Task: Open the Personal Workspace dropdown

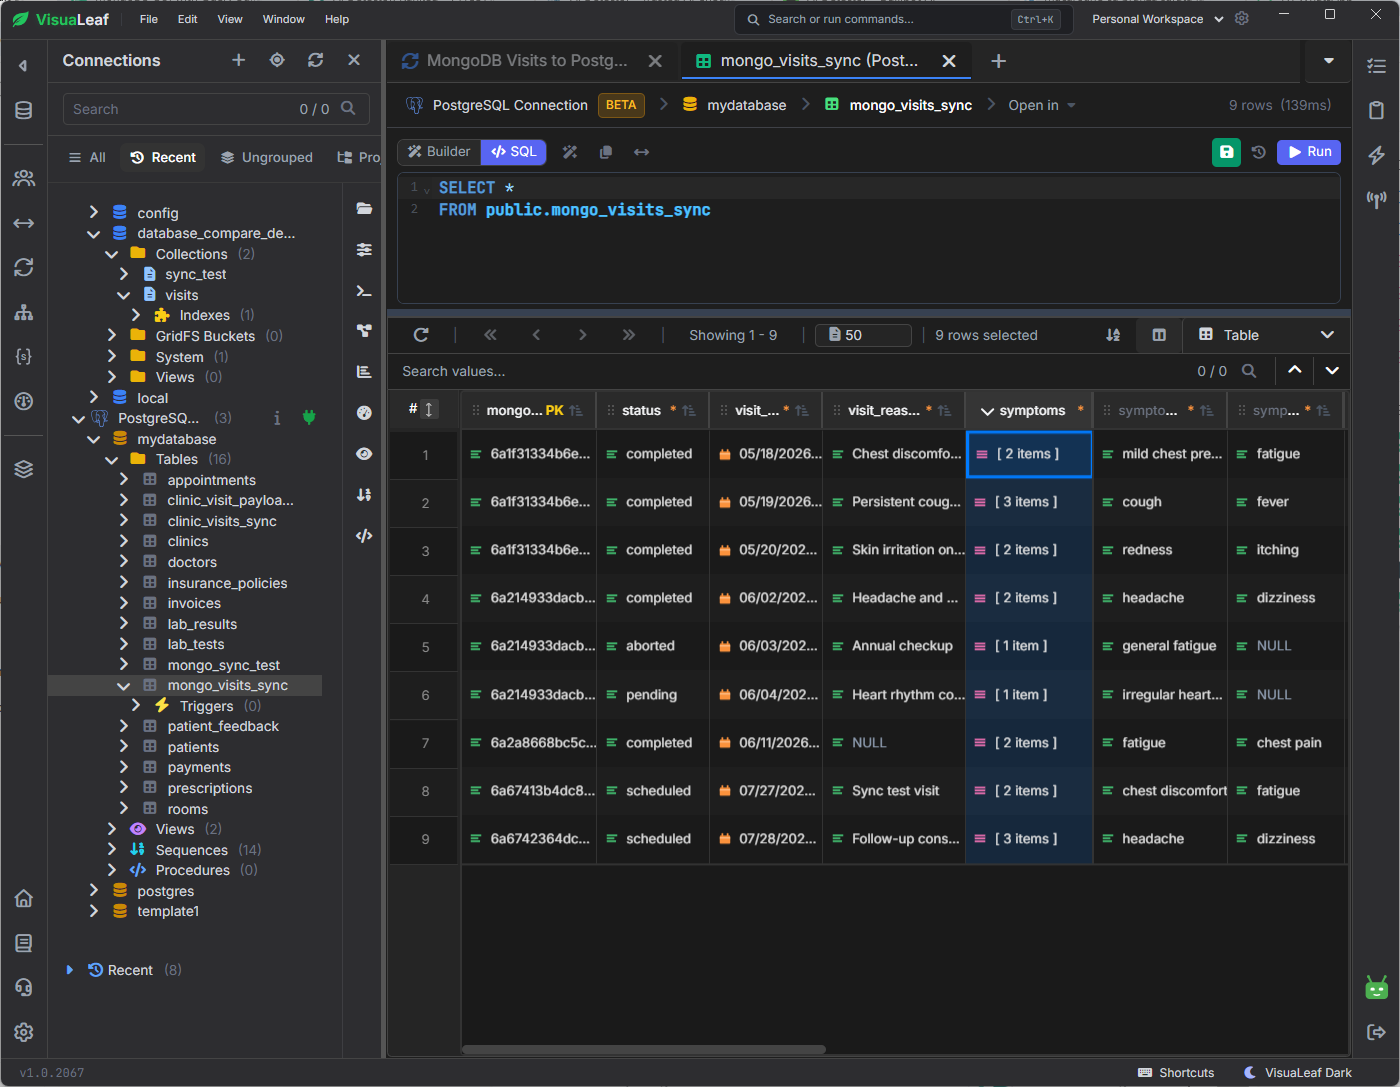Action: coord(1157,19)
